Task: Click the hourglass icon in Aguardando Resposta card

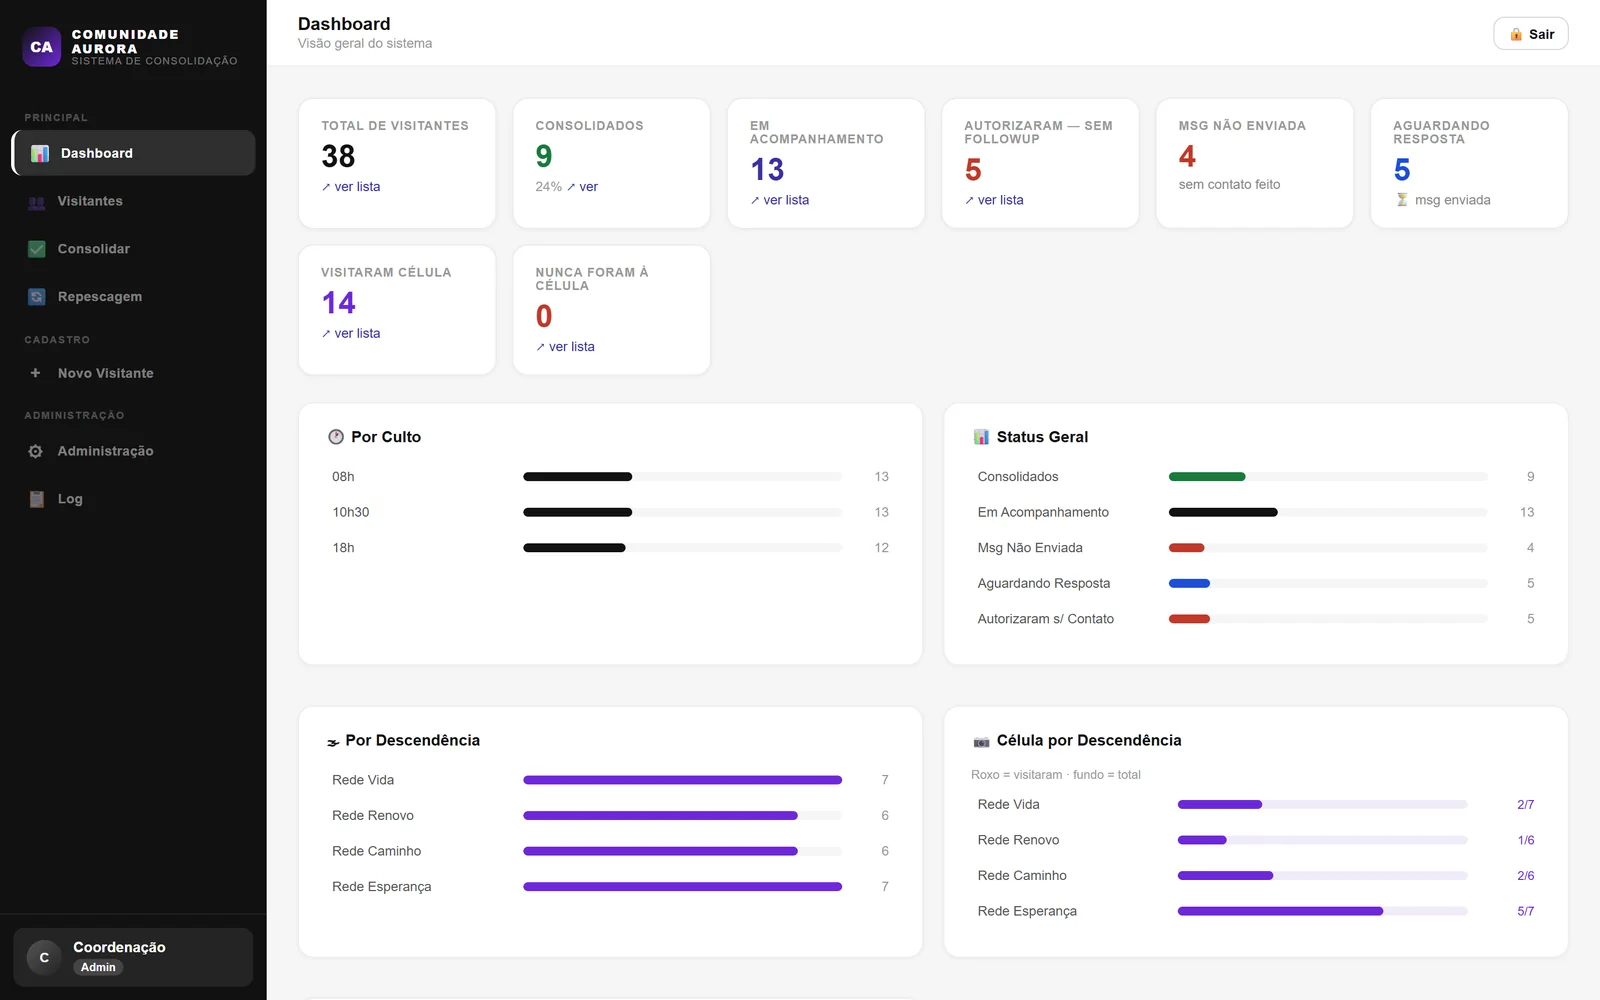Action: tap(1402, 200)
